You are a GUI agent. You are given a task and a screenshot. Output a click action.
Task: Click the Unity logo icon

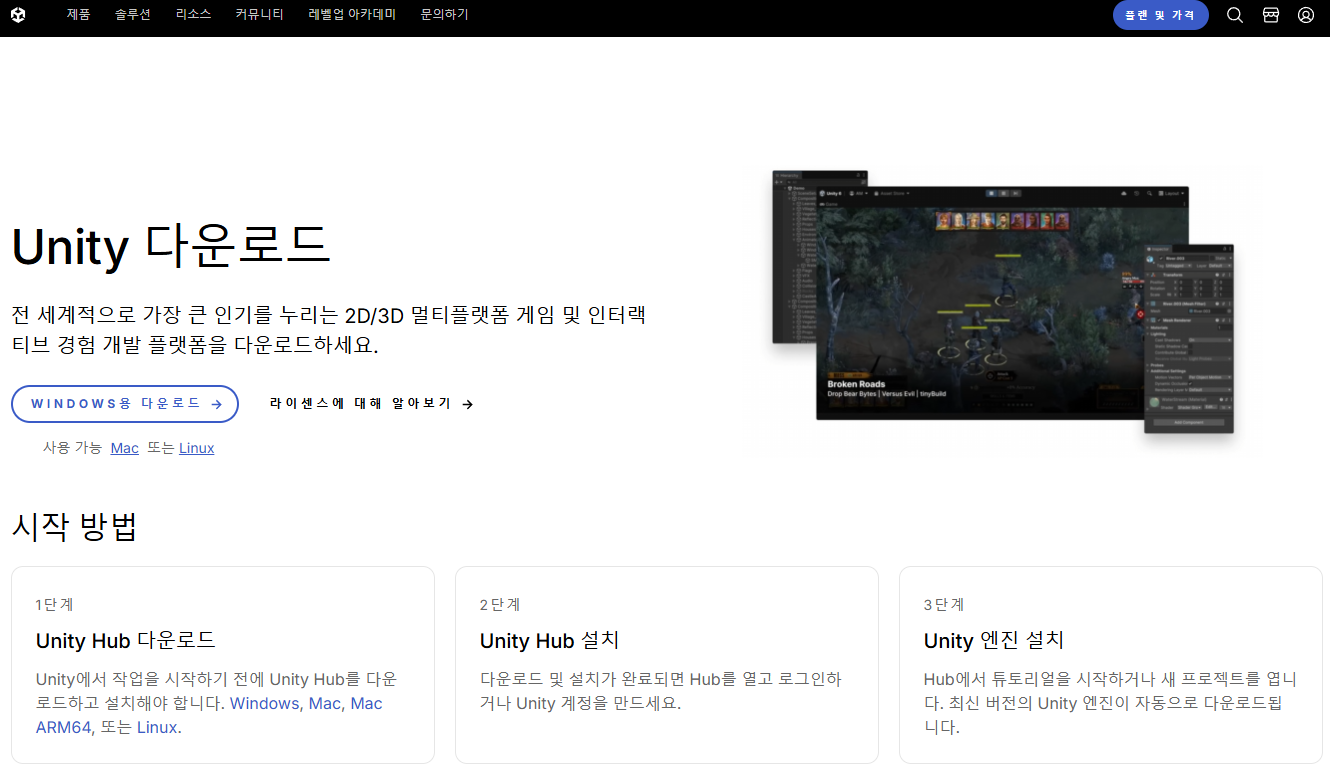point(20,15)
